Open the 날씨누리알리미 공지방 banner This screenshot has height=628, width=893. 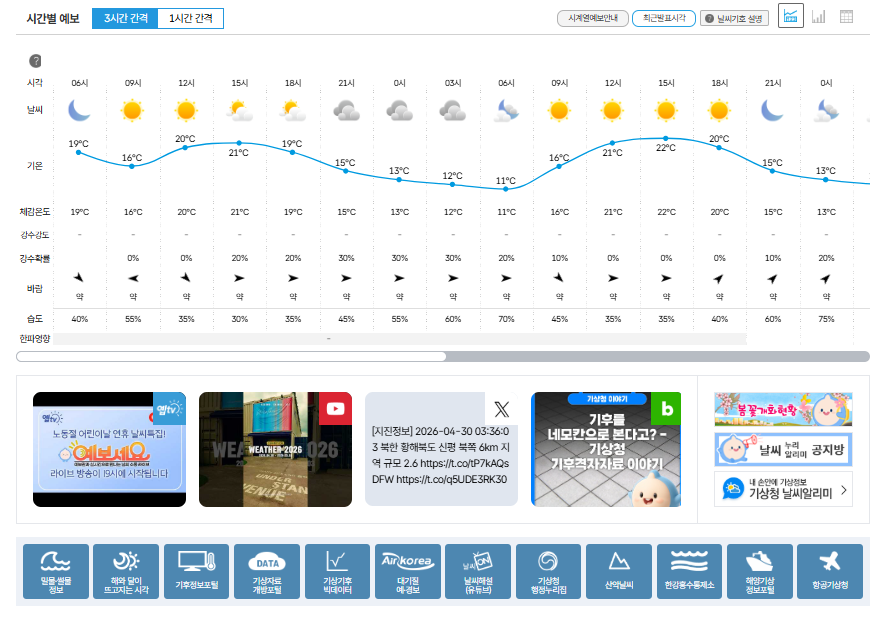[x=783, y=449]
